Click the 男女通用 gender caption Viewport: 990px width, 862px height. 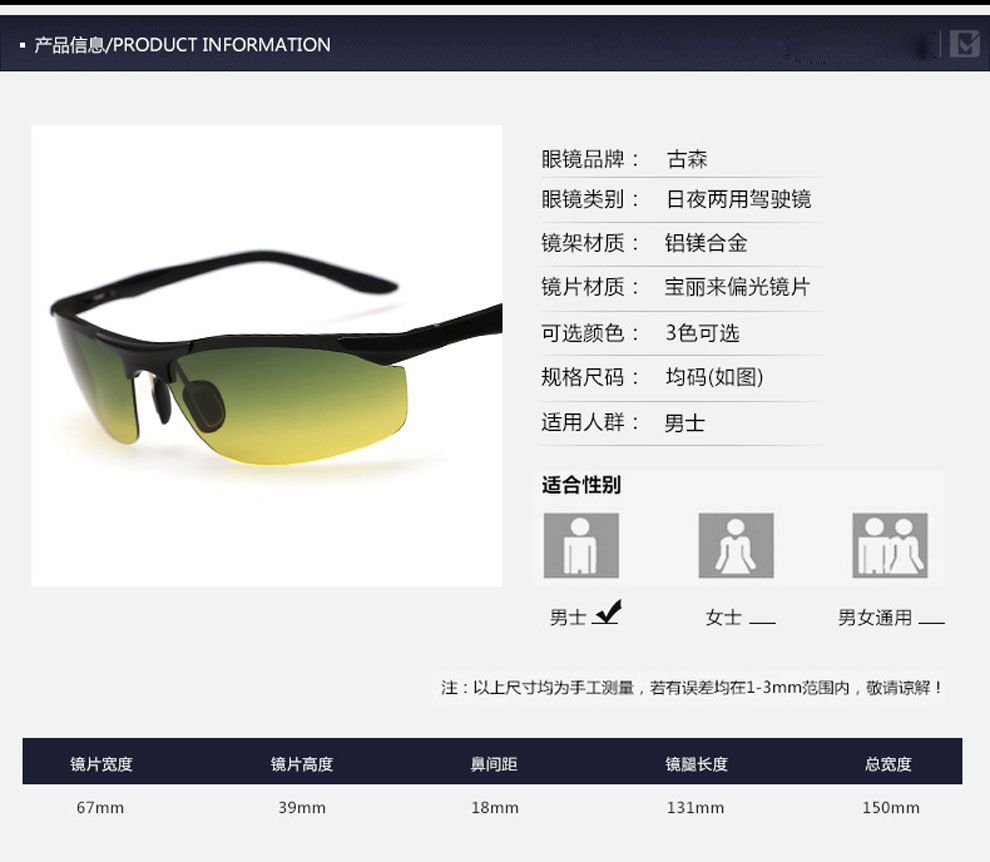pos(874,617)
